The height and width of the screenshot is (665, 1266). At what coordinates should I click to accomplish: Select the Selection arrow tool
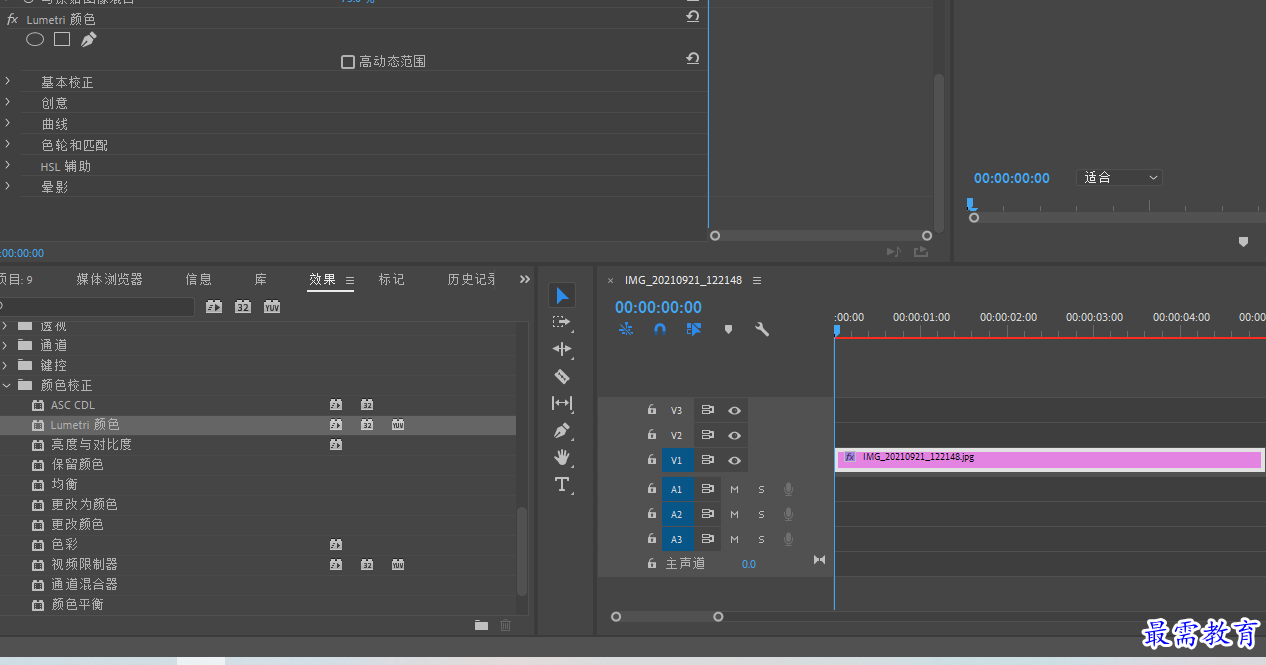coord(562,295)
